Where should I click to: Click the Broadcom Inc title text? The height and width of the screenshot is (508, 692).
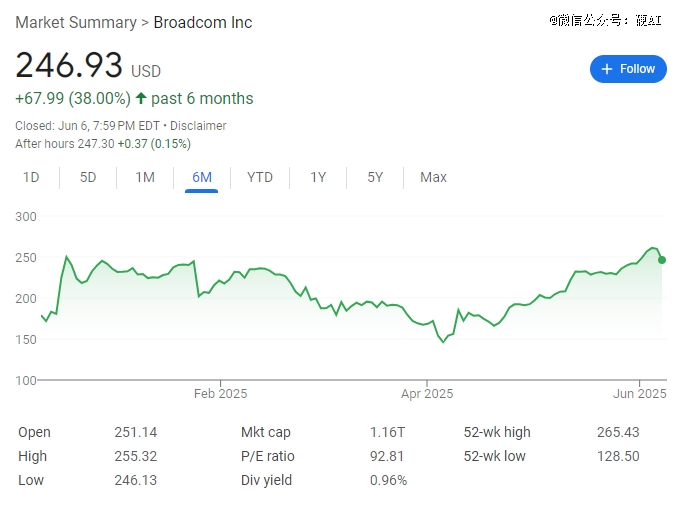(203, 23)
